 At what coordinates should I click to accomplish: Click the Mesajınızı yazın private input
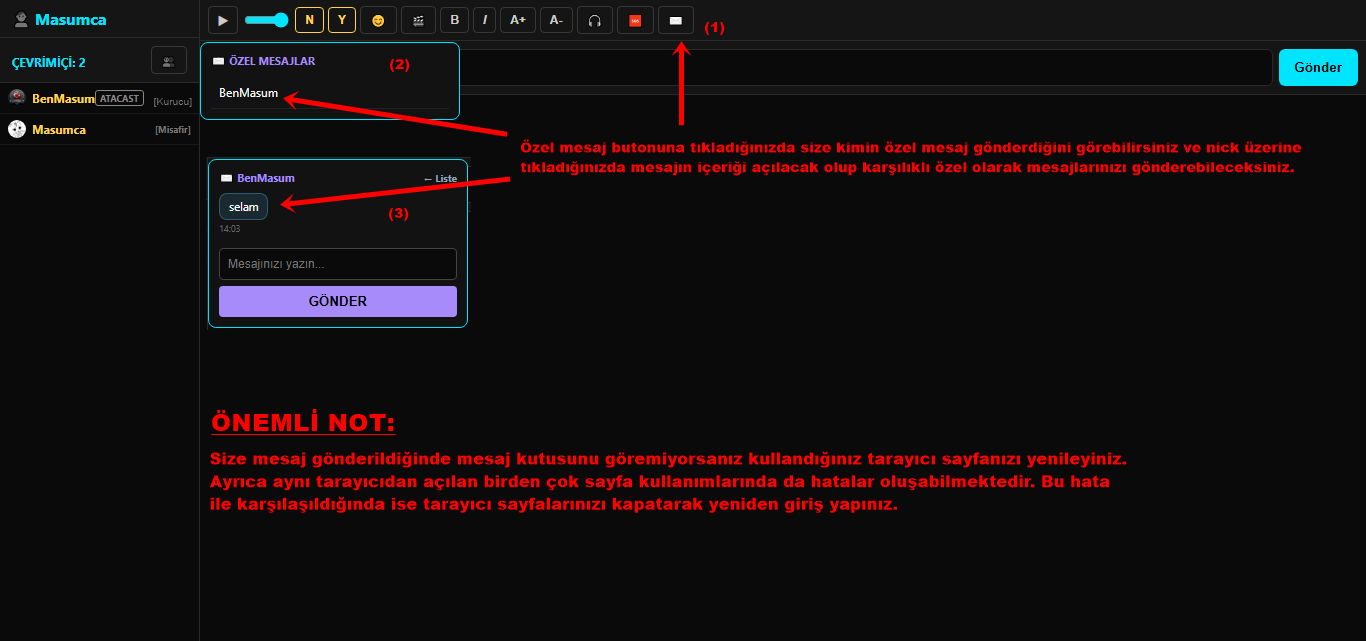[x=338, y=264]
